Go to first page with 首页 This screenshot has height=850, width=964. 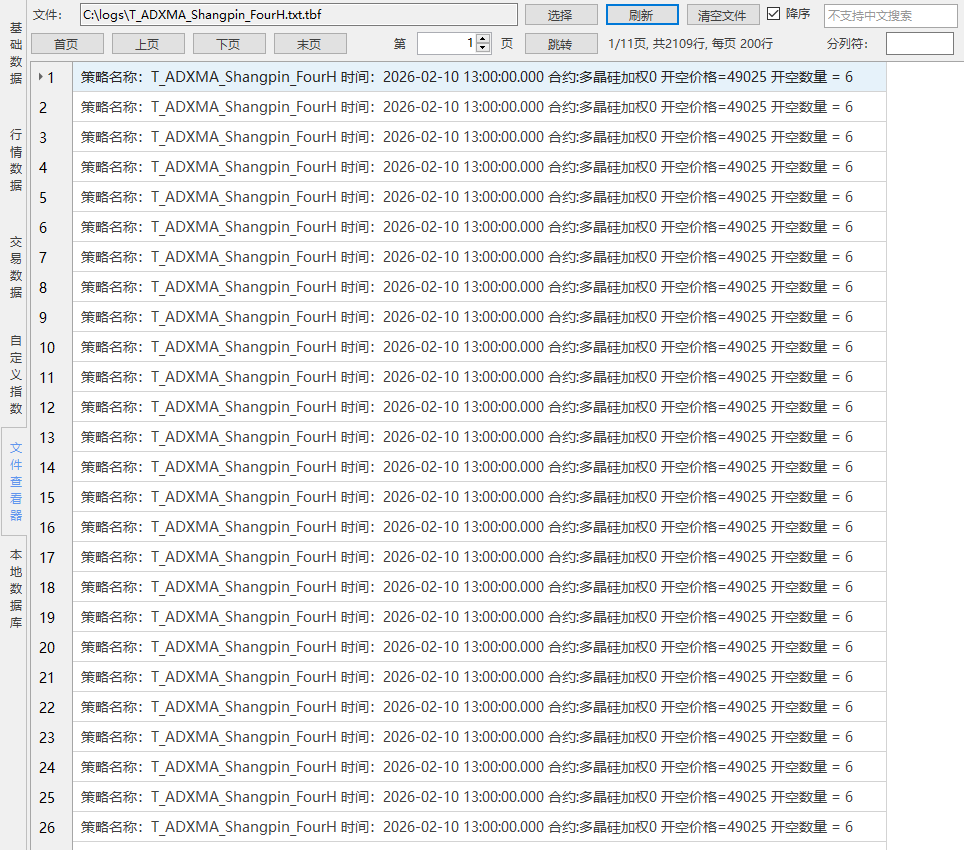tap(66, 44)
